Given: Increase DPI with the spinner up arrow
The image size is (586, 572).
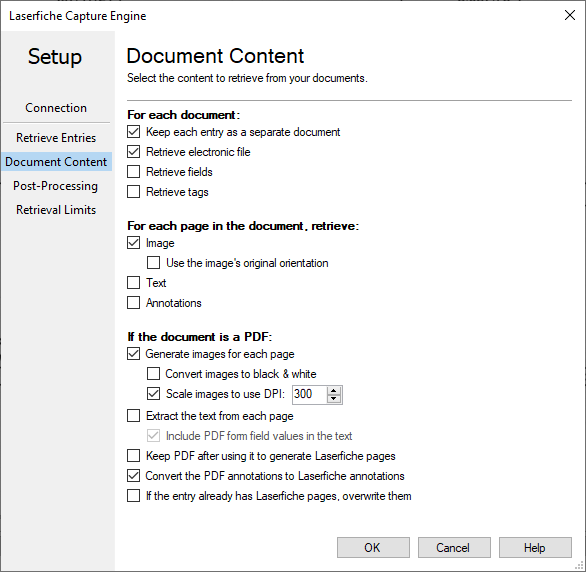Looking at the screenshot, I should (x=334, y=390).
